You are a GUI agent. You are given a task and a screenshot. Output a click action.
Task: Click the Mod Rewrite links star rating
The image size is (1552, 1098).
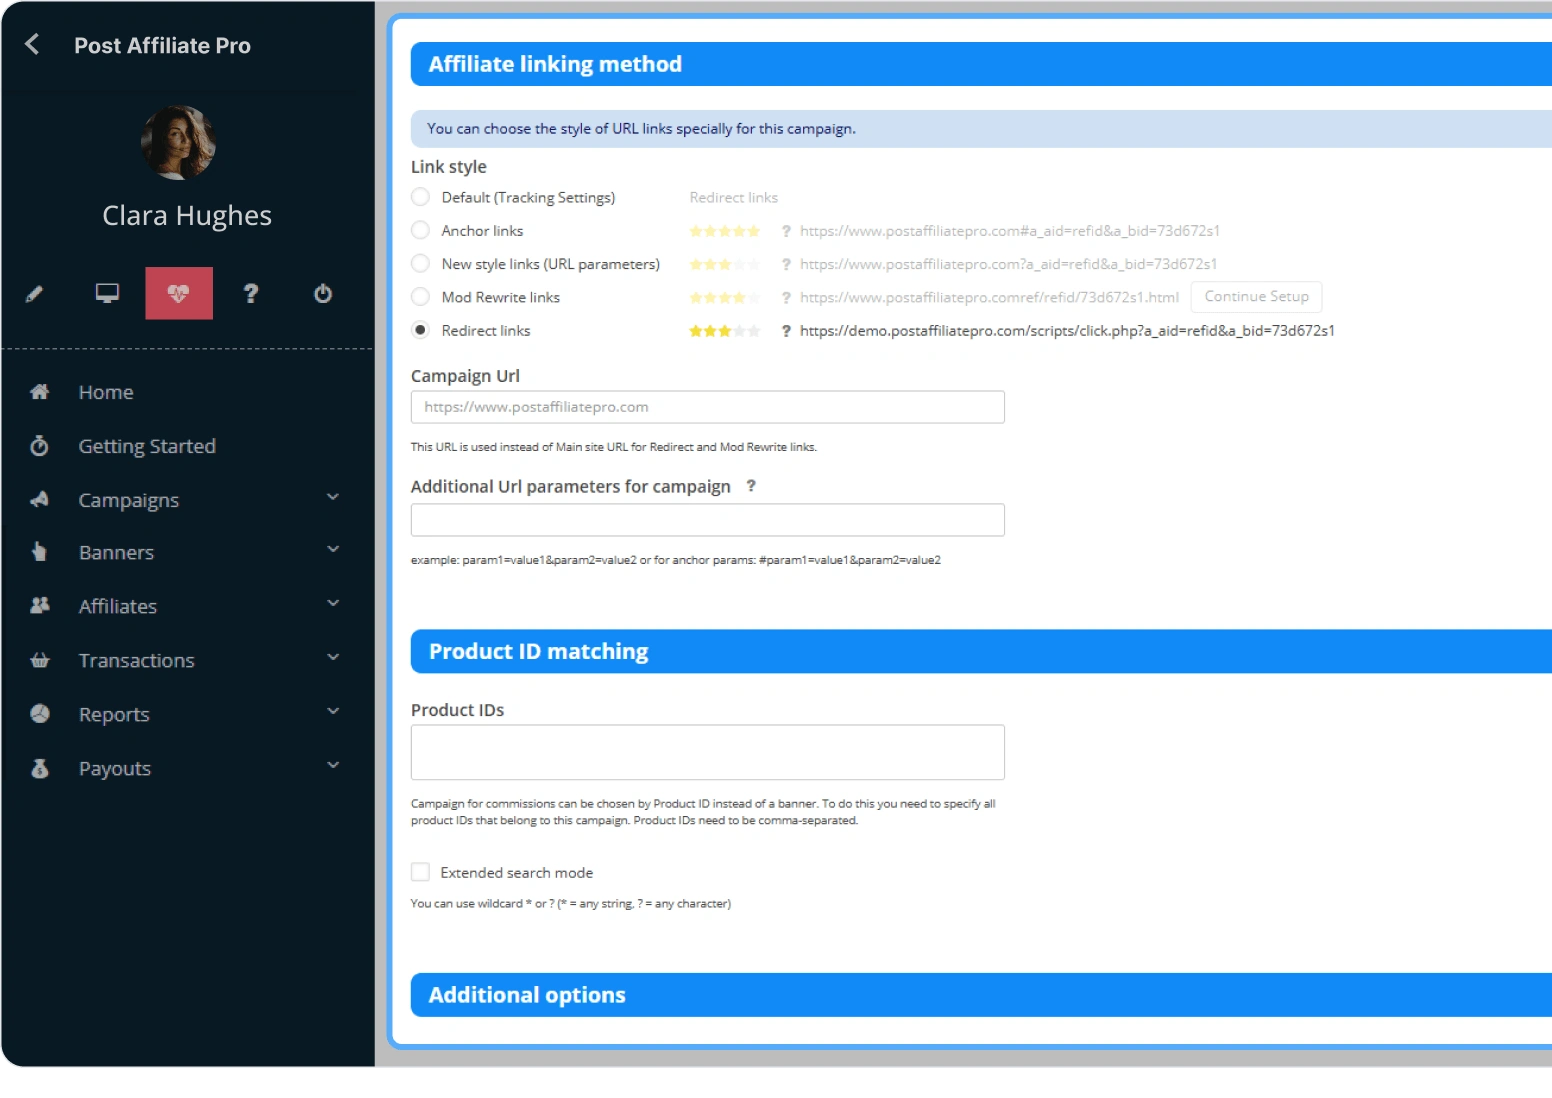pyautogui.click(x=725, y=297)
